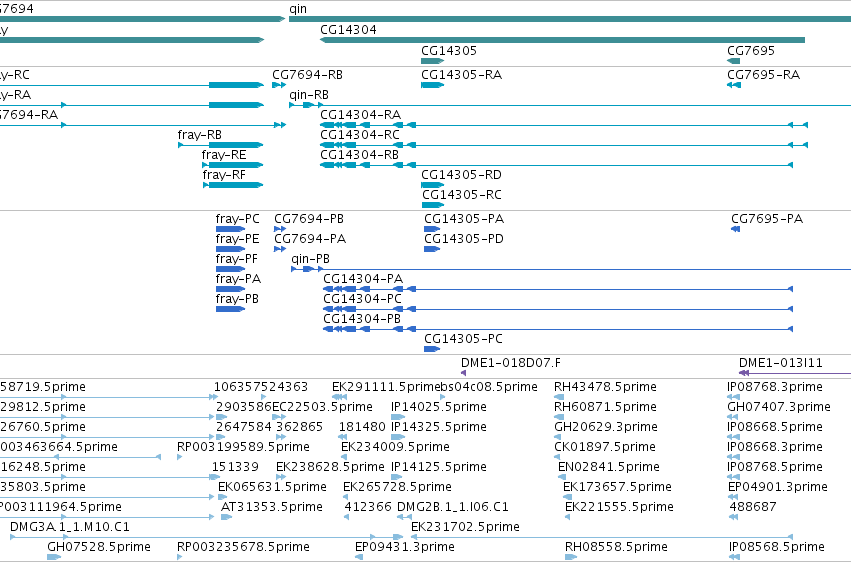Click the GH07407.3prime EST

click(x=733, y=417)
